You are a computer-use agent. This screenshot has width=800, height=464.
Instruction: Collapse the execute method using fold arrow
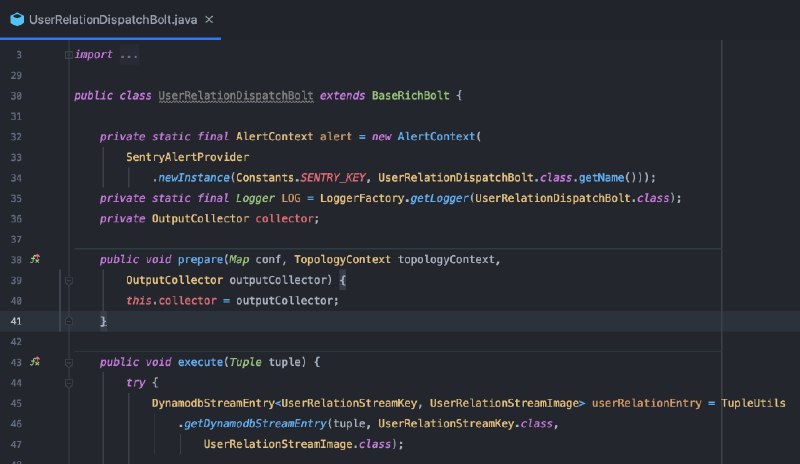click(68, 362)
